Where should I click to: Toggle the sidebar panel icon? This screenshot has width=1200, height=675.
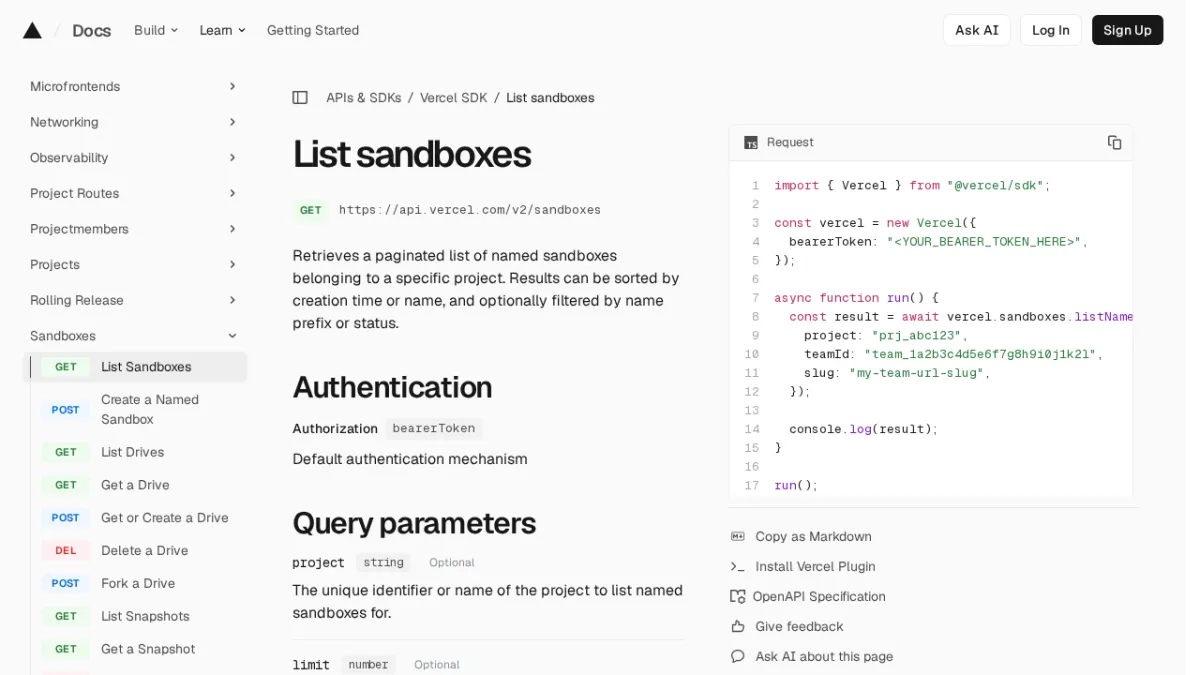pos(300,98)
